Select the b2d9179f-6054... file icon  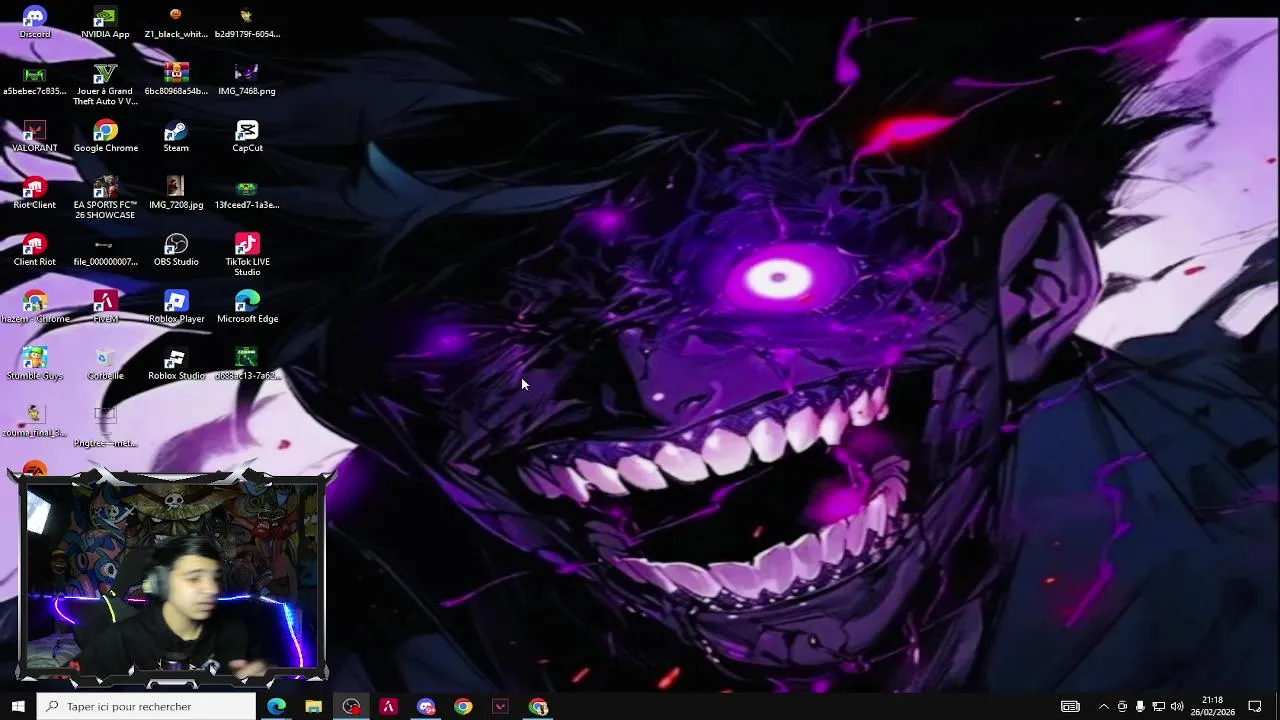tap(247, 23)
